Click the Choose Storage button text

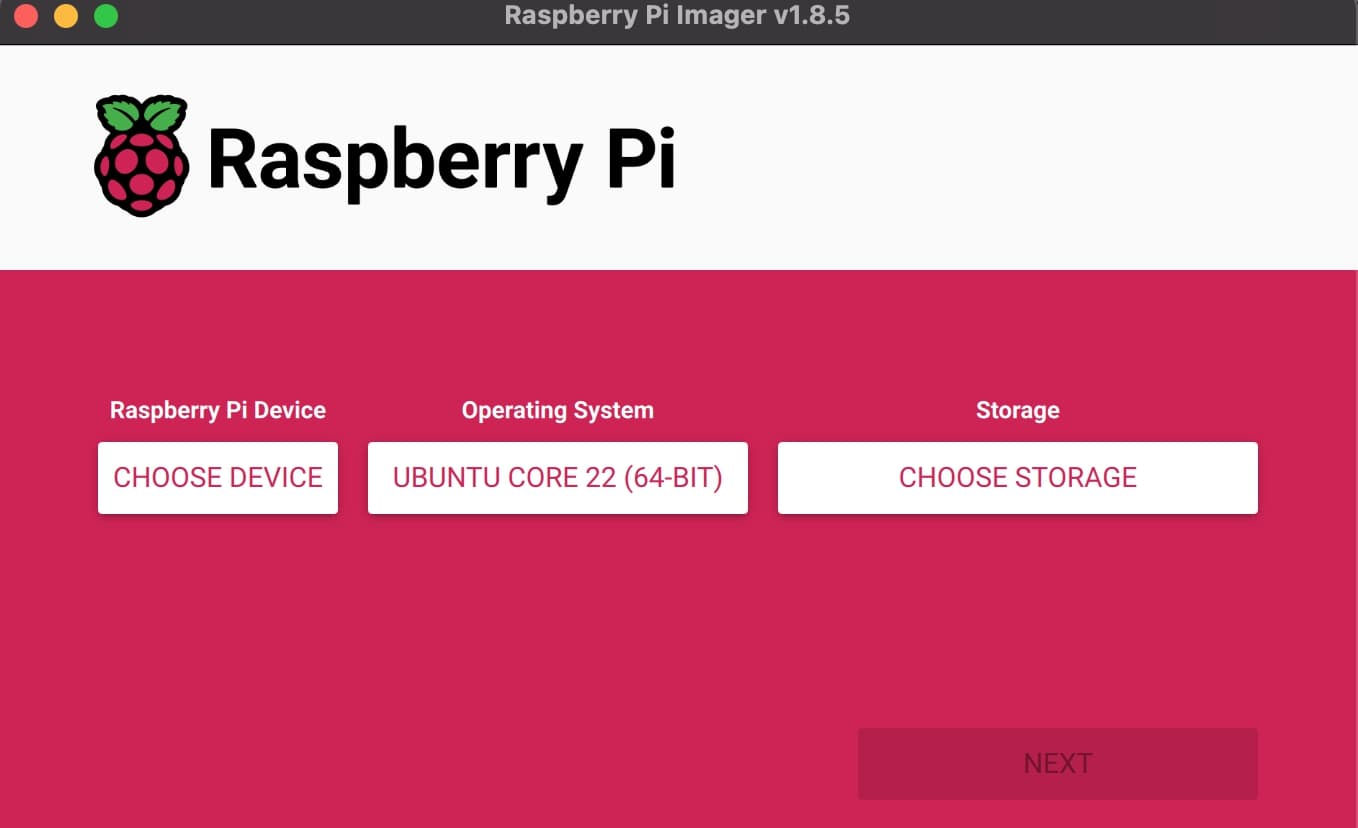(x=1017, y=477)
